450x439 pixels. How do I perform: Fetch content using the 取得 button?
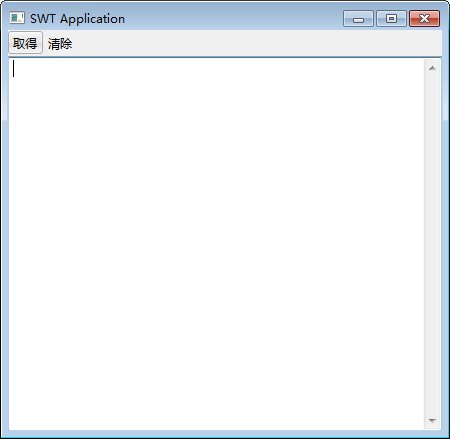[x=25, y=43]
